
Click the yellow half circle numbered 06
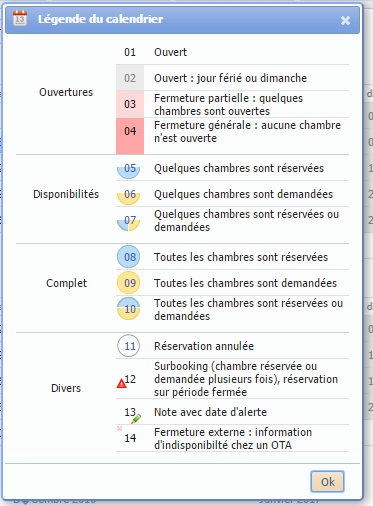[128, 196]
